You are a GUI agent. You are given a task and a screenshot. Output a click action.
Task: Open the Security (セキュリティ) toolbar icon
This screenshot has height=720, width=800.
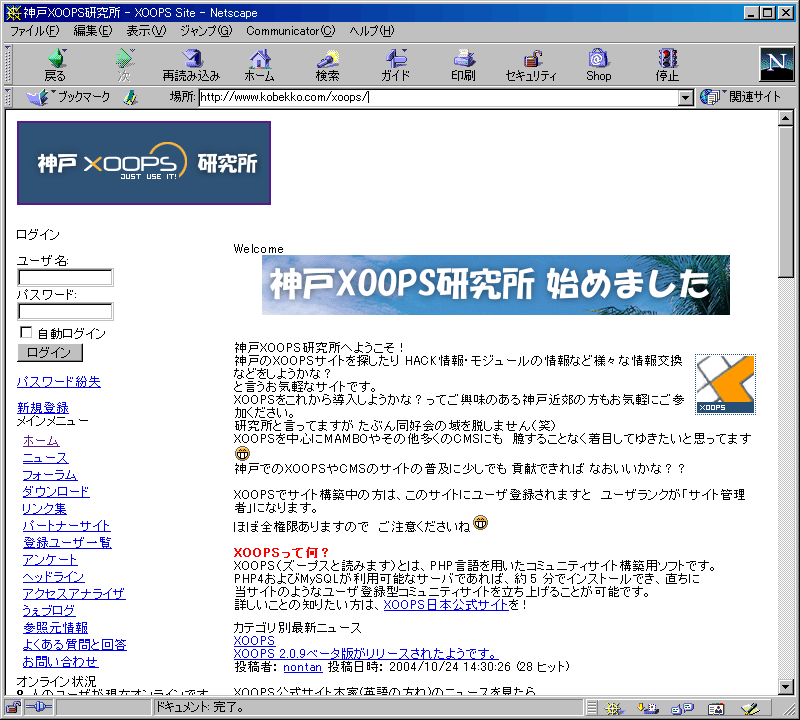[531, 65]
